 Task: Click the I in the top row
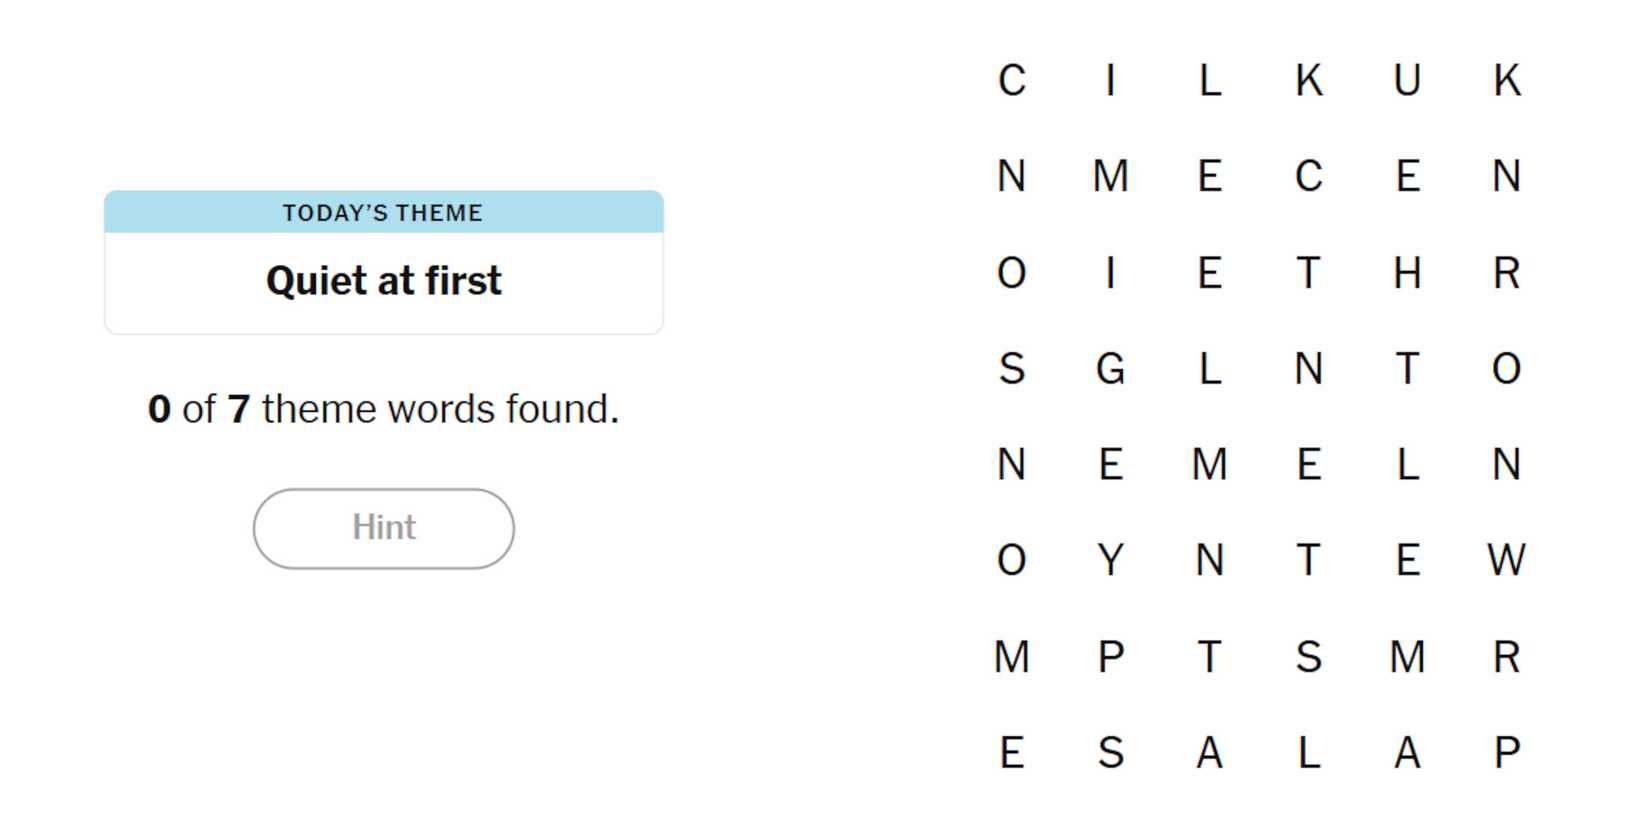click(x=1110, y=80)
